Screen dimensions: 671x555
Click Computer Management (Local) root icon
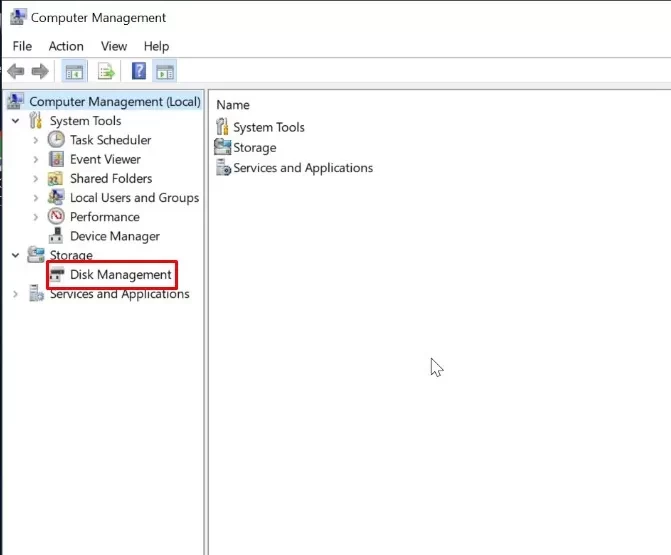point(16,101)
